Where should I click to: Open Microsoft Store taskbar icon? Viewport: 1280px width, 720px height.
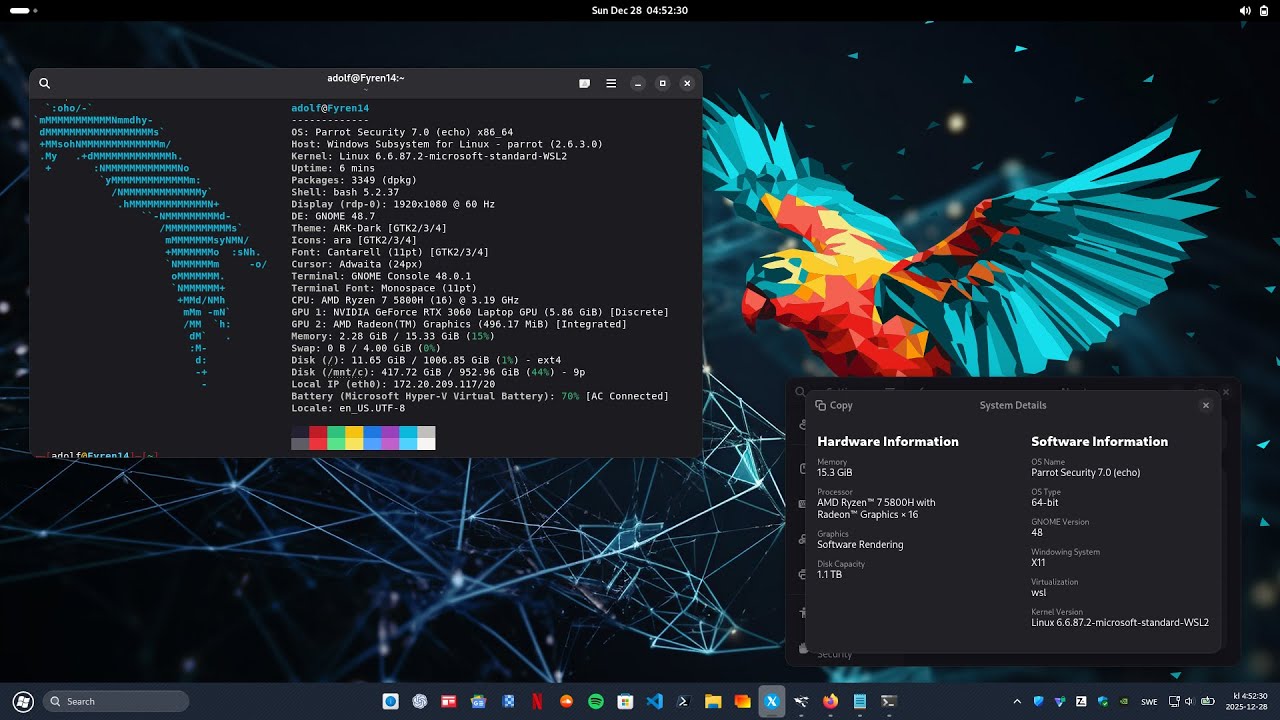(625, 701)
